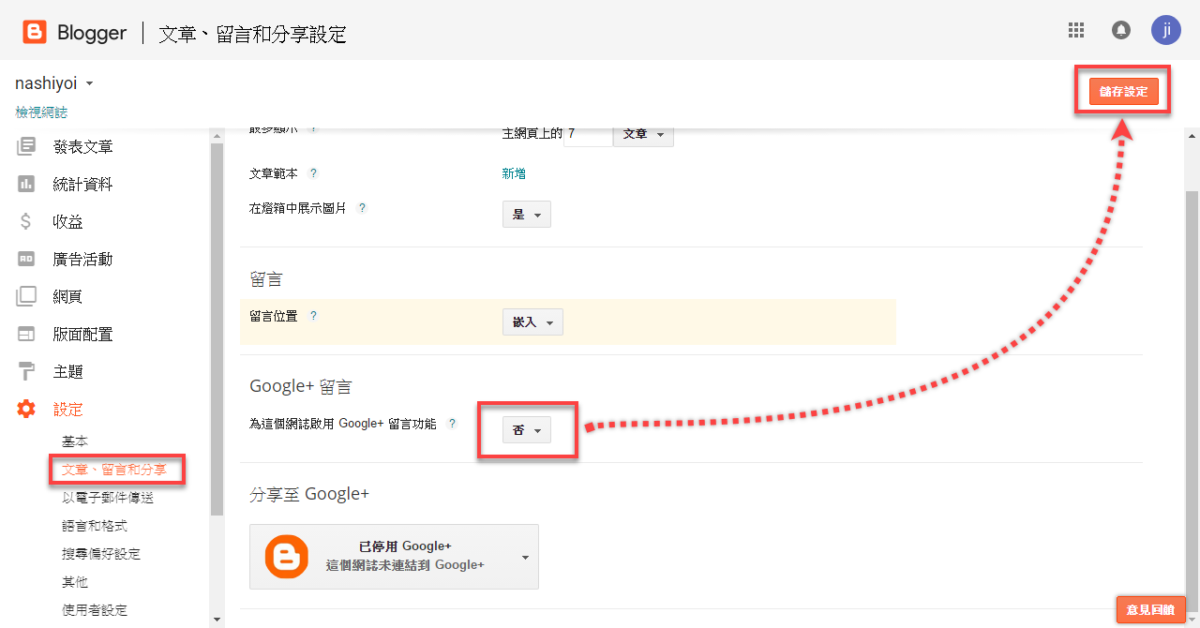Click the 網頁 pages icon
The height and width of the screenshot is (628, 1200).
point(26,296)
